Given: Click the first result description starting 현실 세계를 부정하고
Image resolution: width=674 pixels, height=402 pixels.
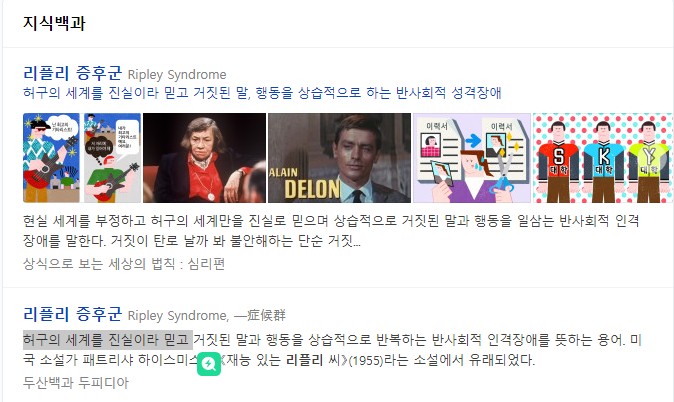Looking at the screenshot, I should [x=331, y=231].
